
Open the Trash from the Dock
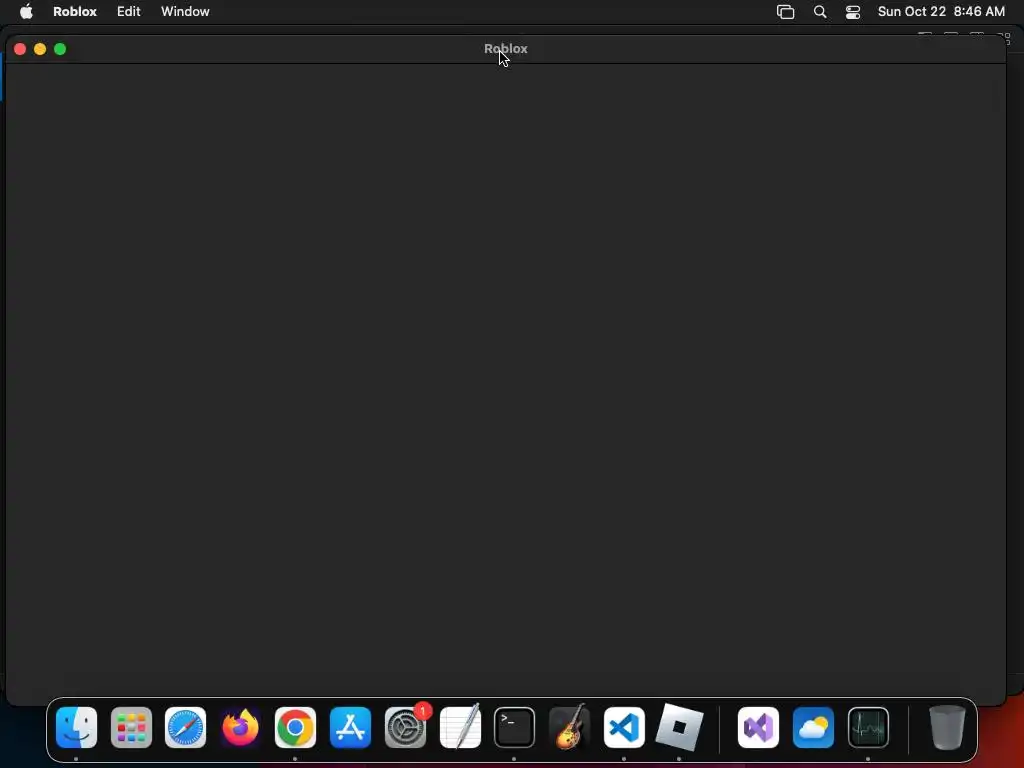[x=947, y=727]
